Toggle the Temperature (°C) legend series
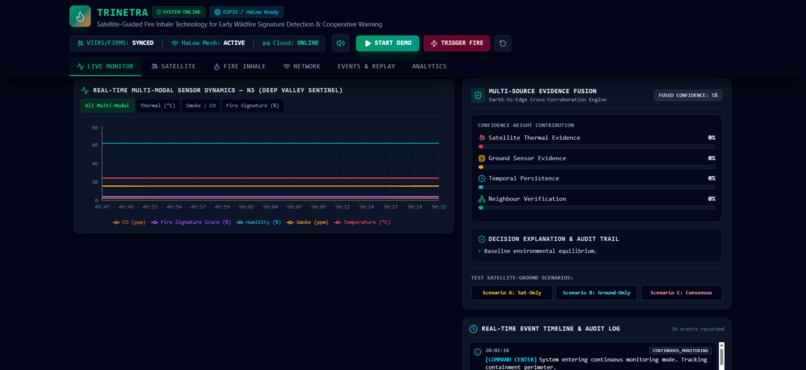Viewport: 806px width, 370px height. (362, 223)
